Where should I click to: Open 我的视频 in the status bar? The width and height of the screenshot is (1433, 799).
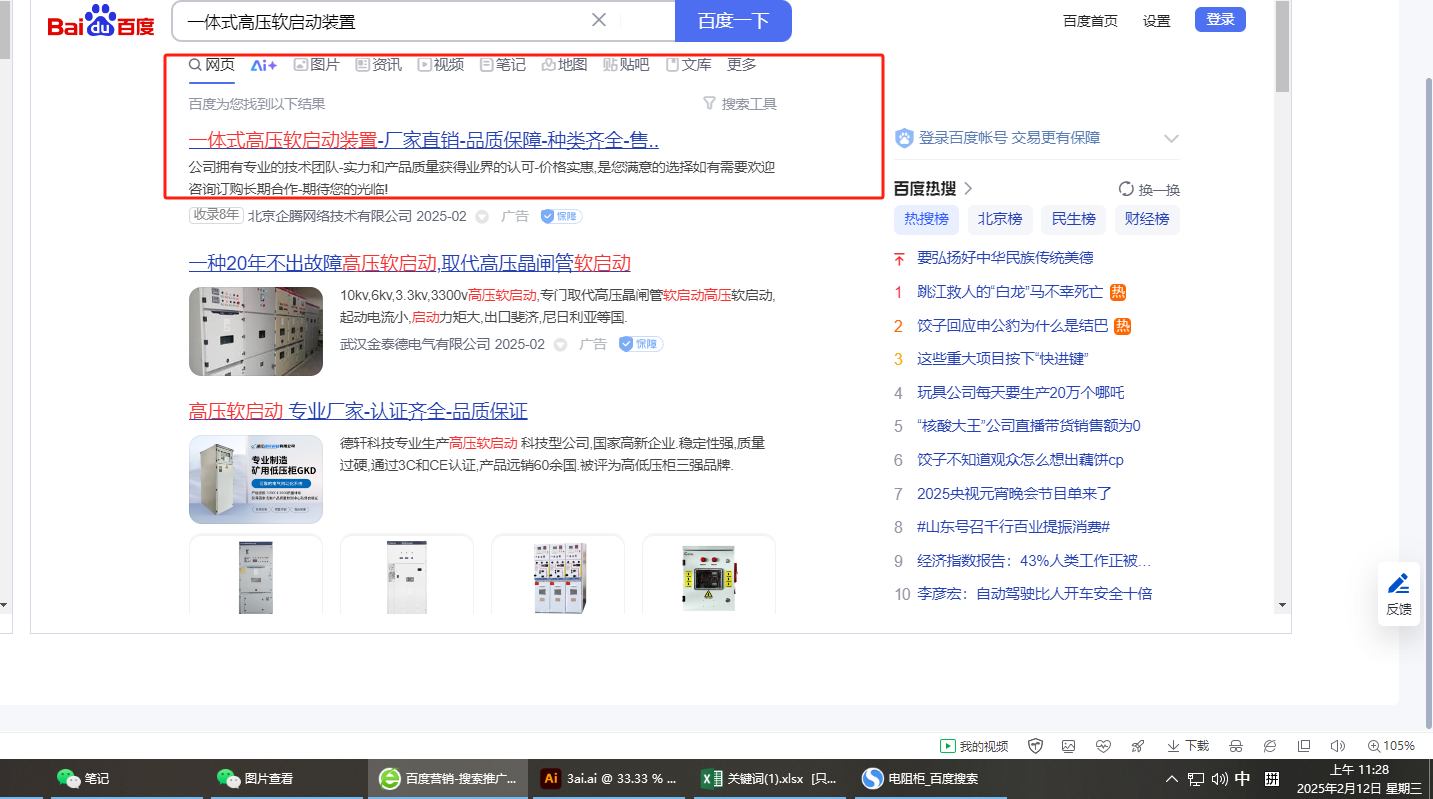click(973, 746)
